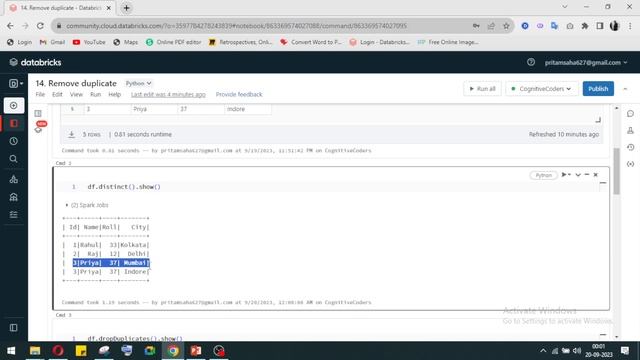Open variable explorer icon on right
Screen dimensions: 640x360
[x=630, y=164]
